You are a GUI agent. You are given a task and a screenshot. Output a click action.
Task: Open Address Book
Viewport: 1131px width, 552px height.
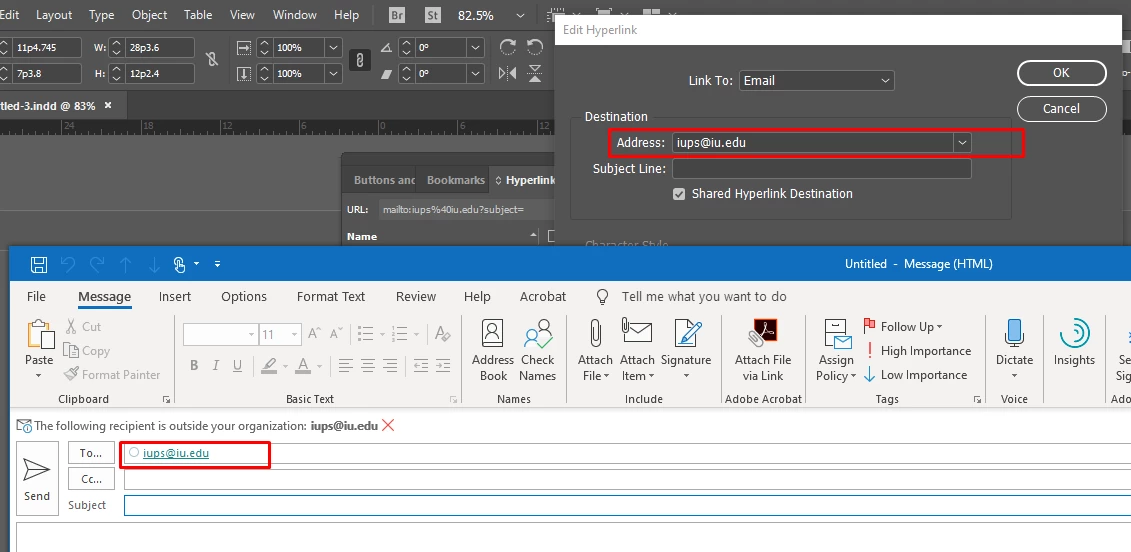point(493,350)
